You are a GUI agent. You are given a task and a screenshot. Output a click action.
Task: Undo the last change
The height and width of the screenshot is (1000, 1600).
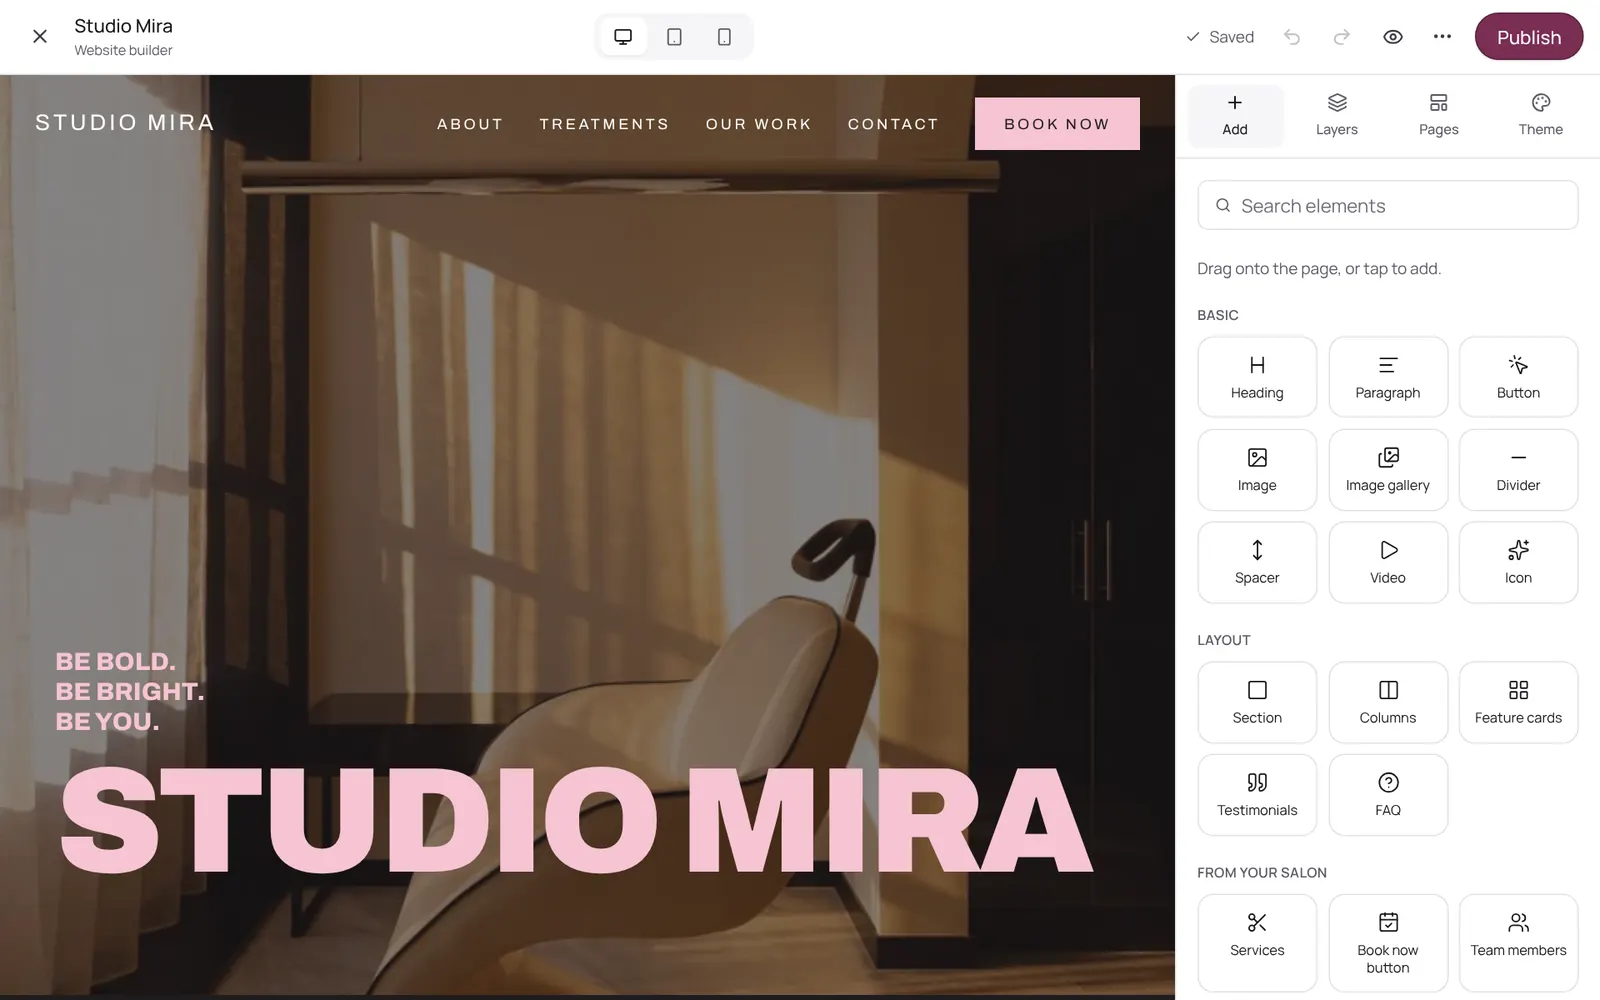point(1292,37)
